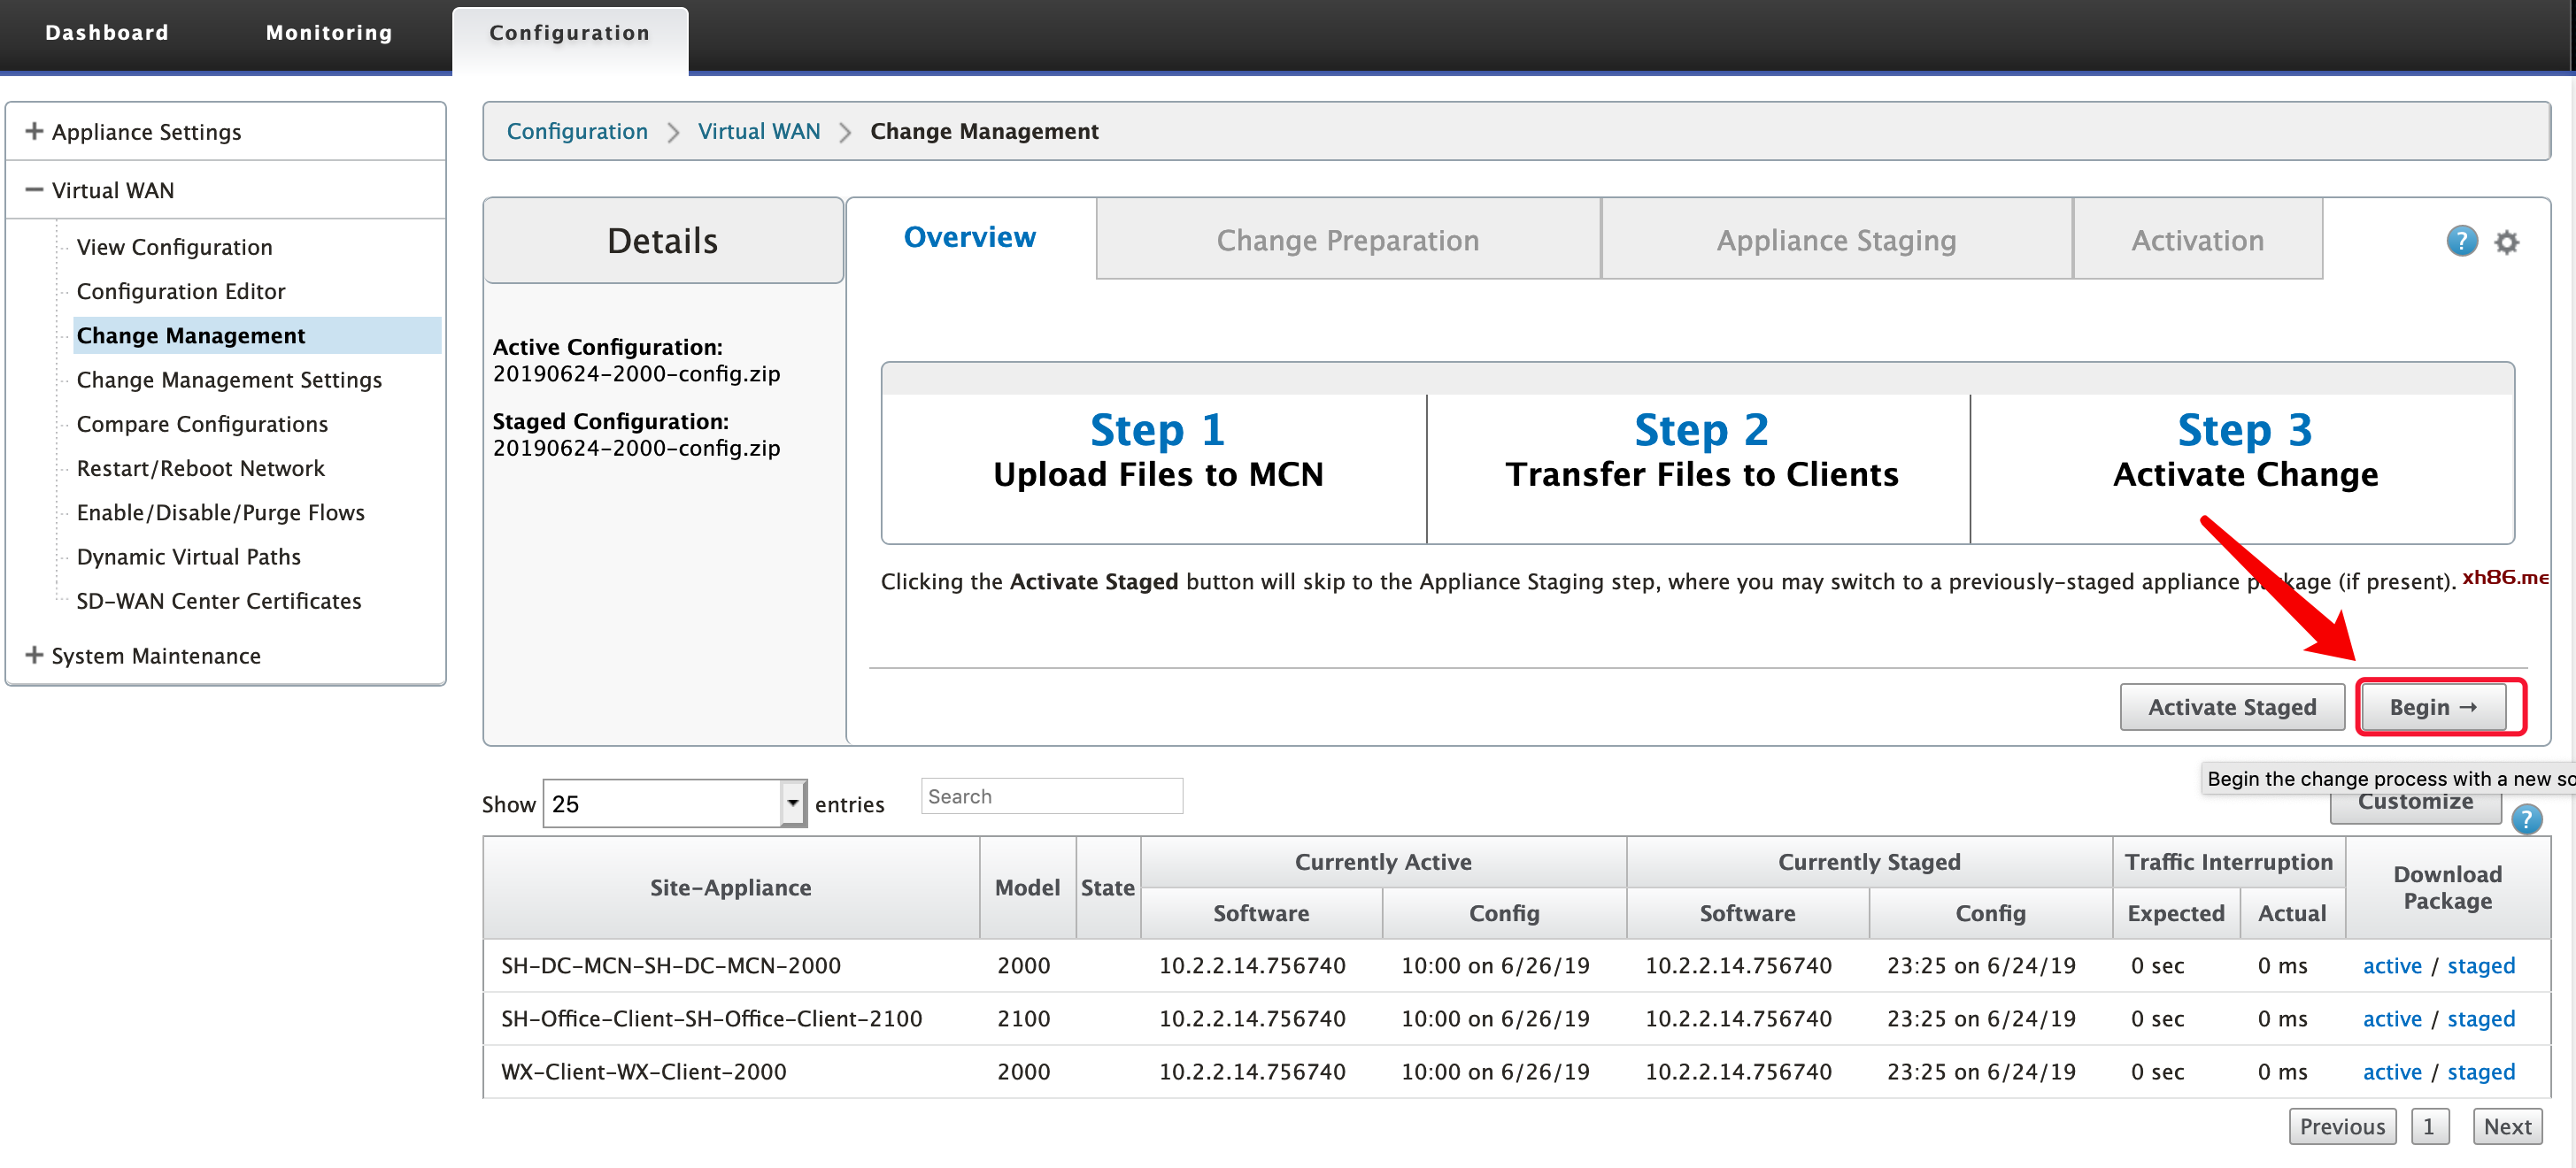Click Virtual WAN breadcrumb link
This screenshot has height=1168, width=2576.
(x=758, y=131)
